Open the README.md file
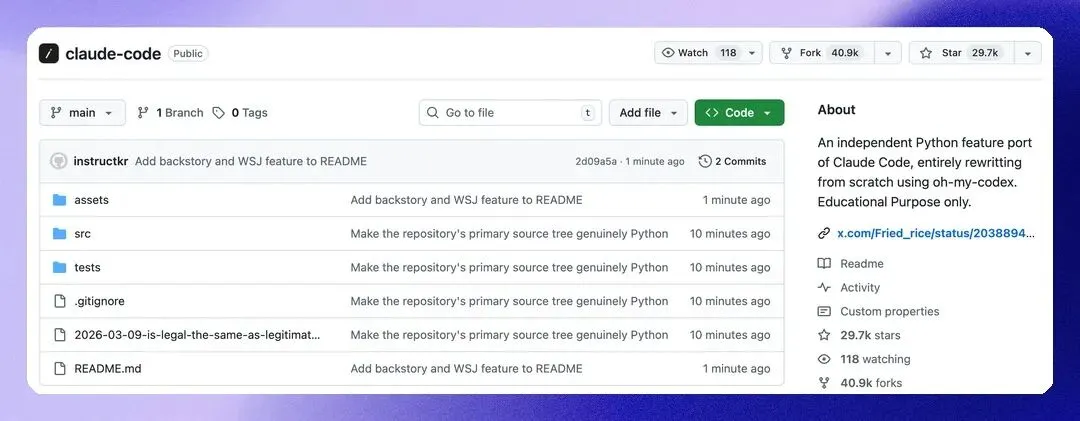Image resolution: width=1080 pixels, height=421 pixels. click(107, 369)
